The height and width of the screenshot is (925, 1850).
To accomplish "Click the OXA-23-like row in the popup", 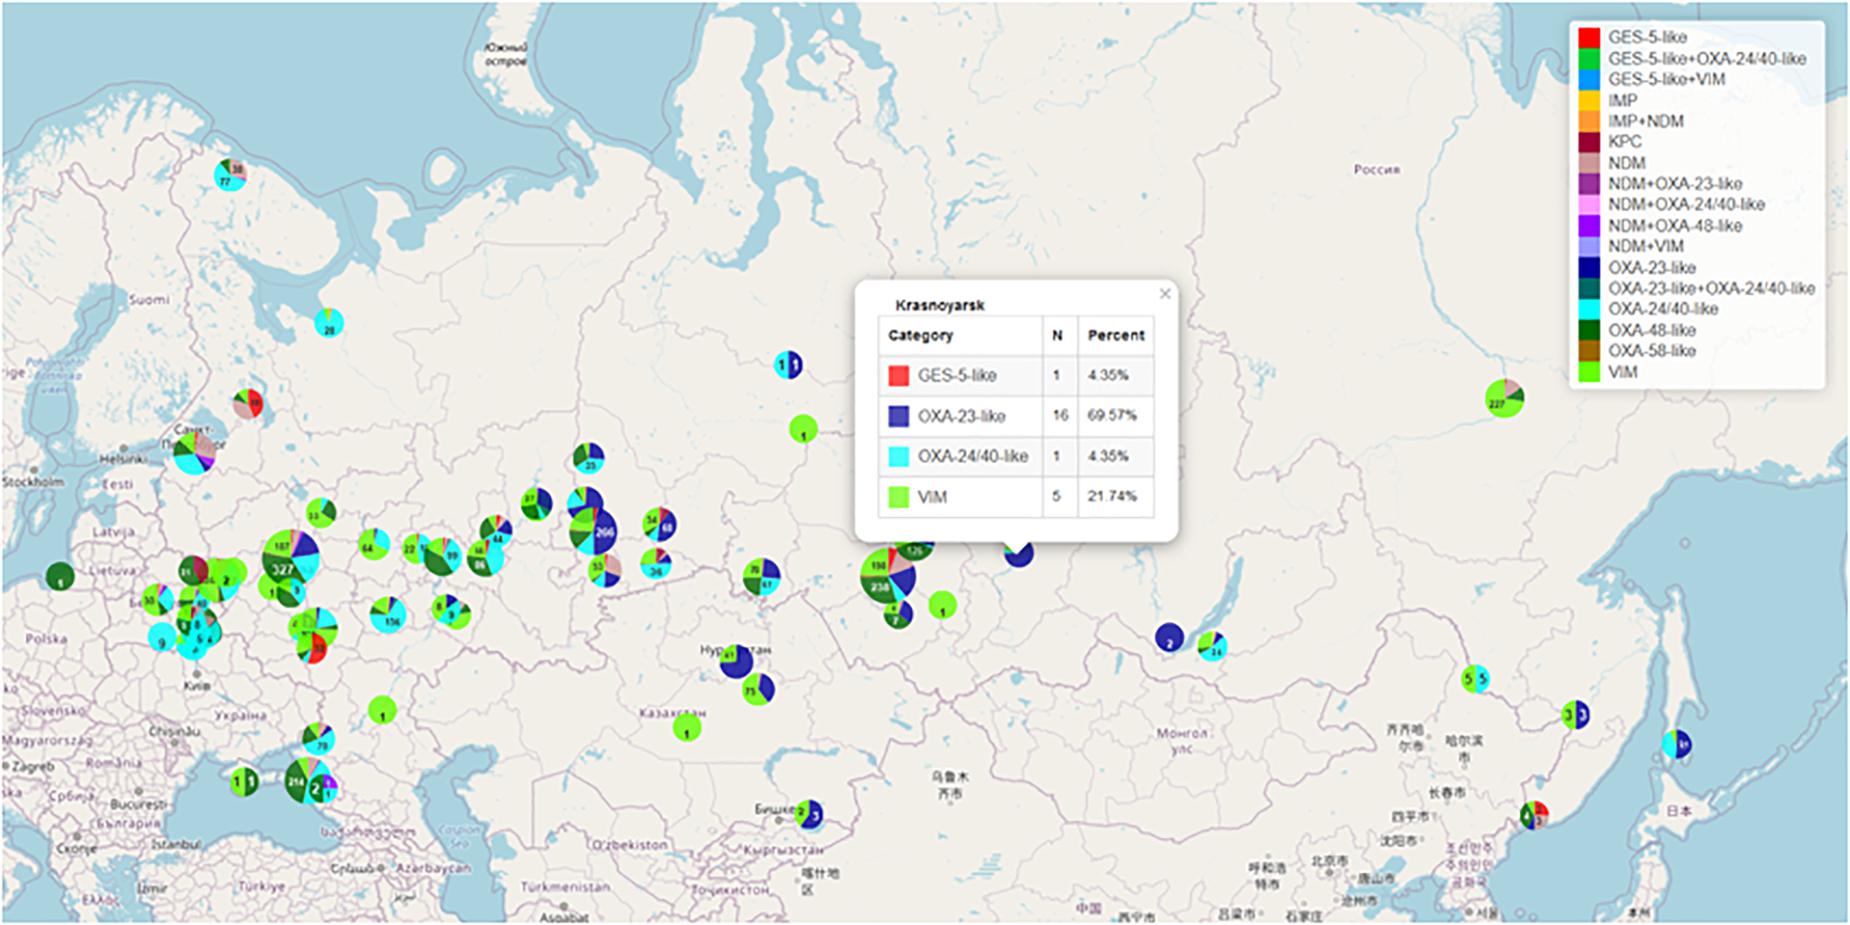I will pyautogui.click(x=1016, y=416).
